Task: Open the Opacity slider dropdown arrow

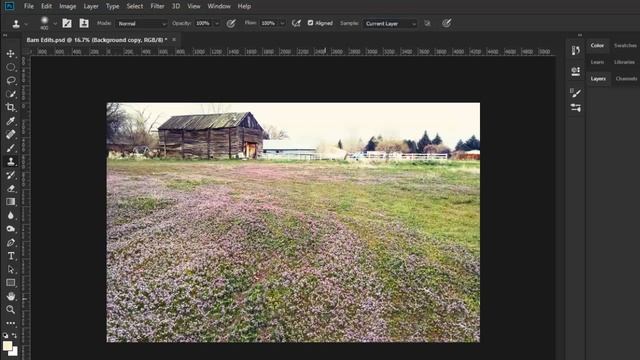Action: (217, 24)
